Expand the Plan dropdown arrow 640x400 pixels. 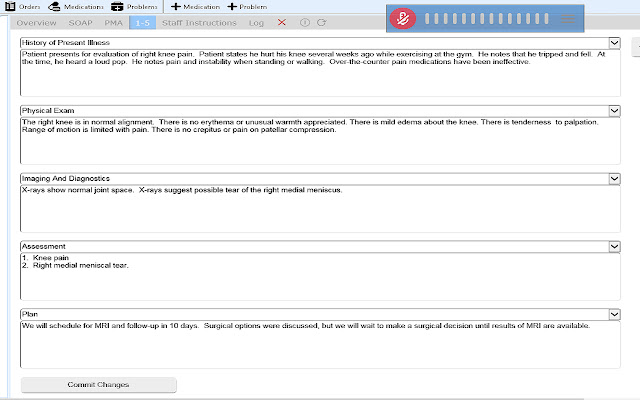click(614, 314)
